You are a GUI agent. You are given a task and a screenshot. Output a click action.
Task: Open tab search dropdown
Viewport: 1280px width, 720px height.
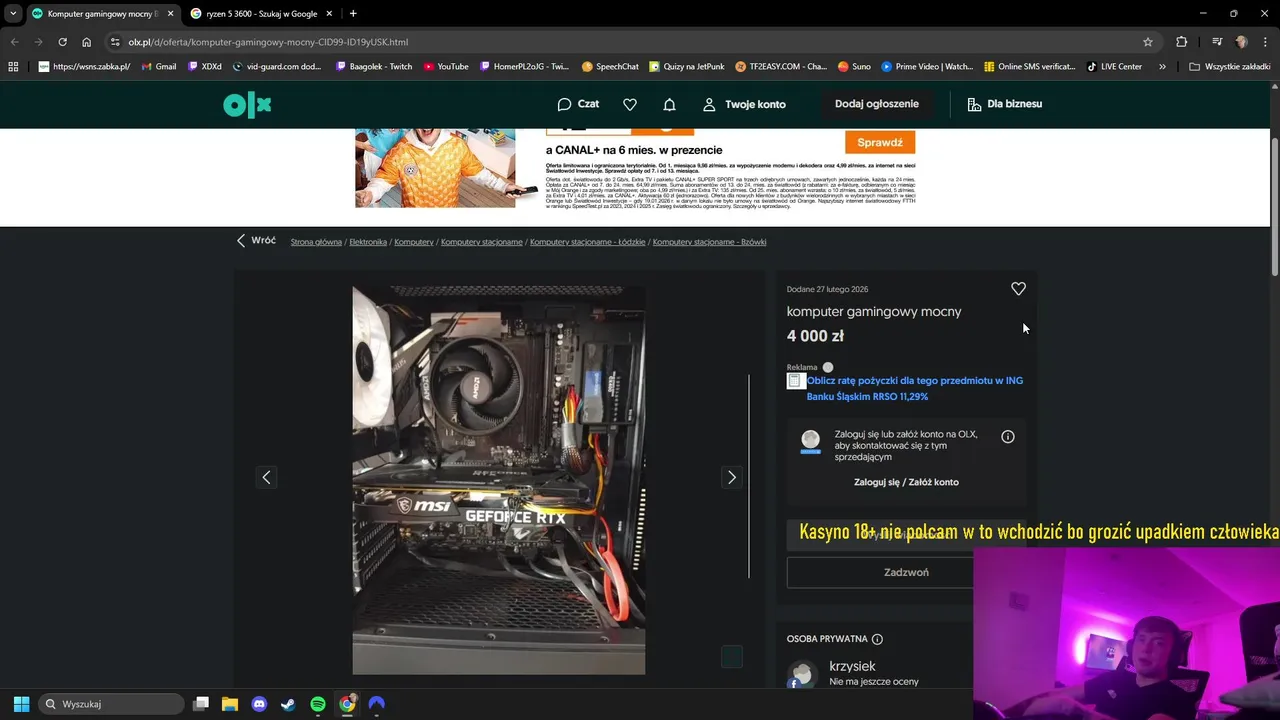pos(13,14)
